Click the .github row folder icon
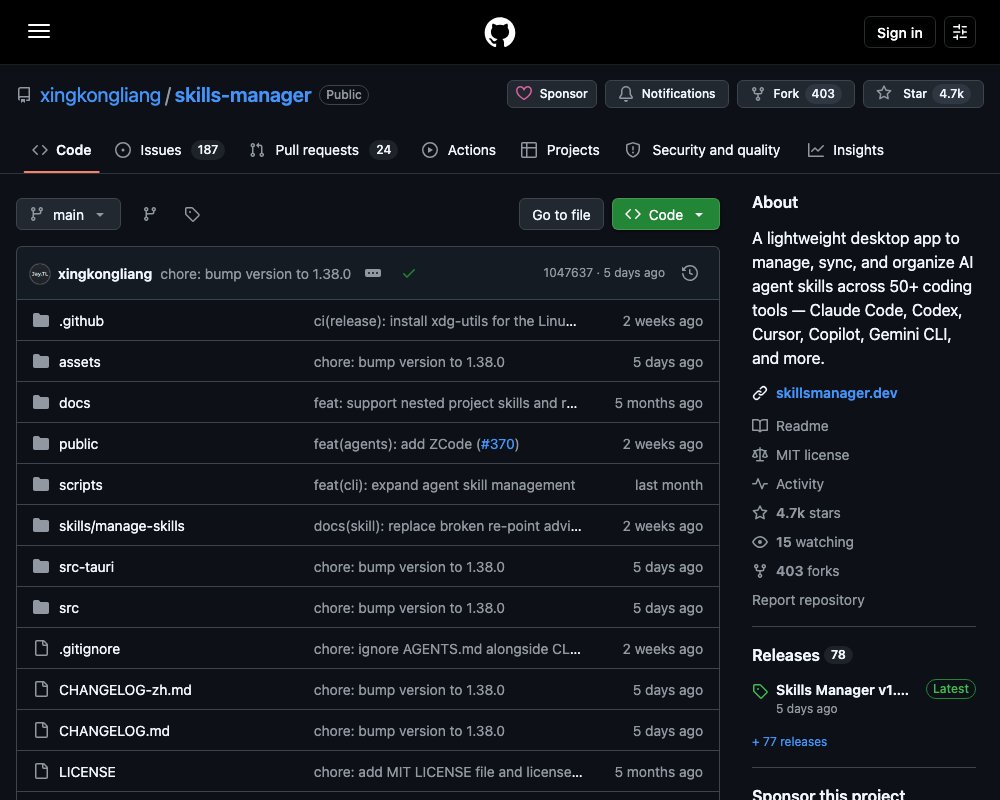Image resolution: width=1000 pixels, height=800 pixels. (x=41, y=320)
